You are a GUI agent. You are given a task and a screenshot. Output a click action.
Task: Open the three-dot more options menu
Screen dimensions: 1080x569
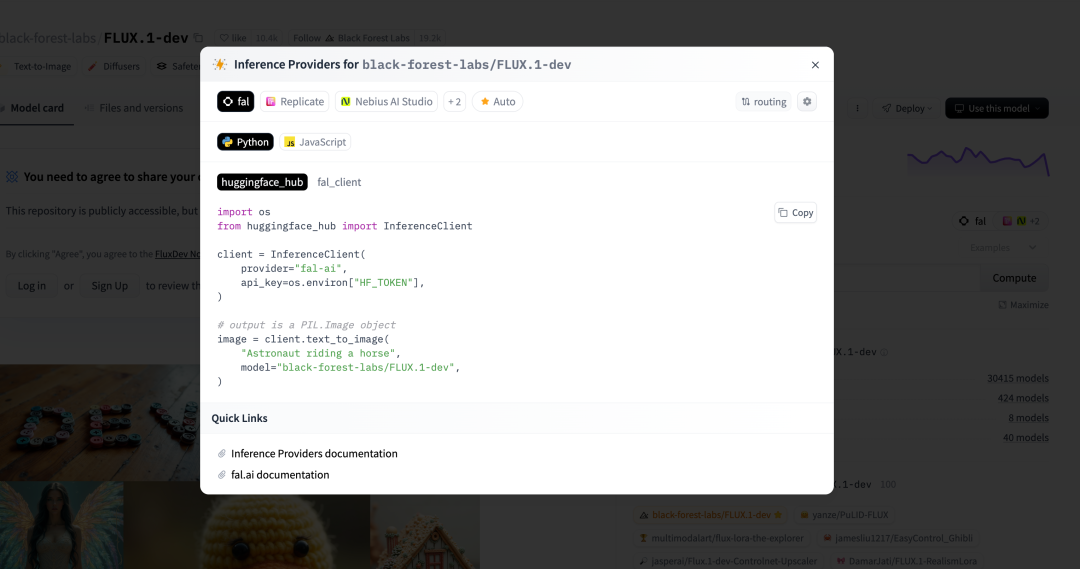click(x=858, y=108)
